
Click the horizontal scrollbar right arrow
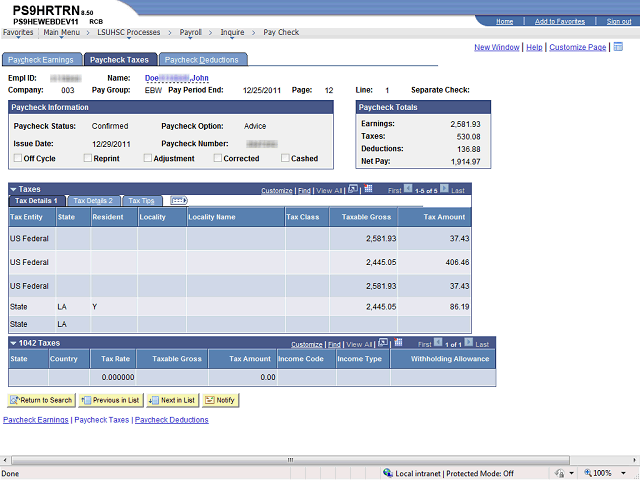tap(635, 460)
